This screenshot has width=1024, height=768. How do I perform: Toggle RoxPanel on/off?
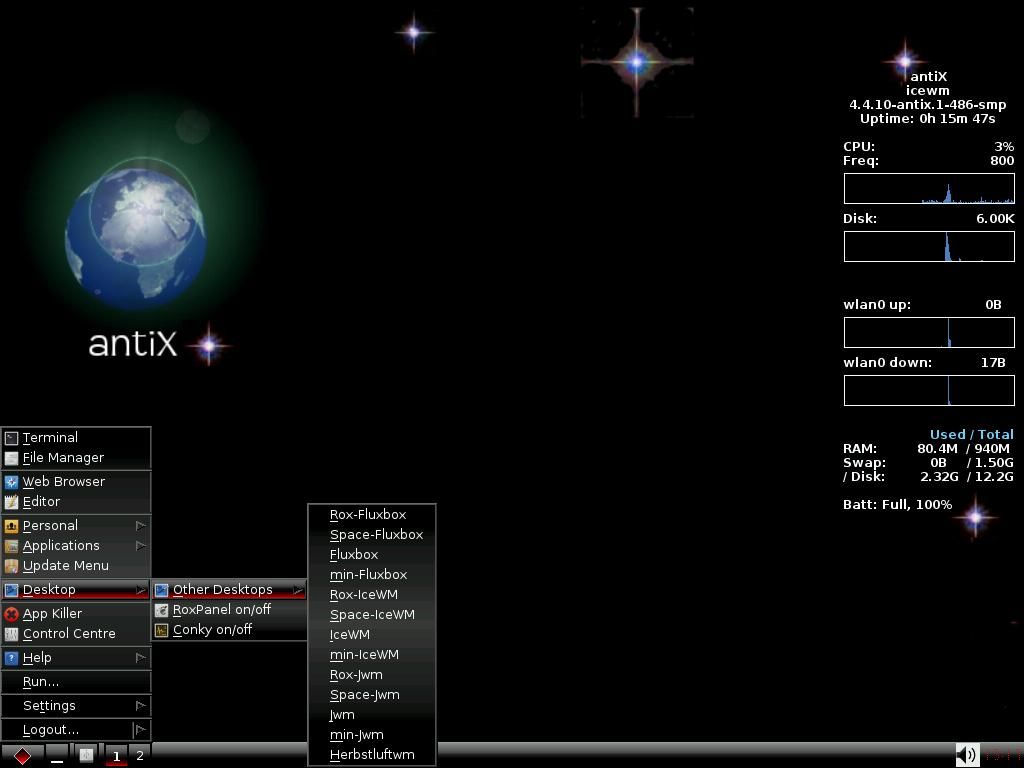[x=229, y=610]
